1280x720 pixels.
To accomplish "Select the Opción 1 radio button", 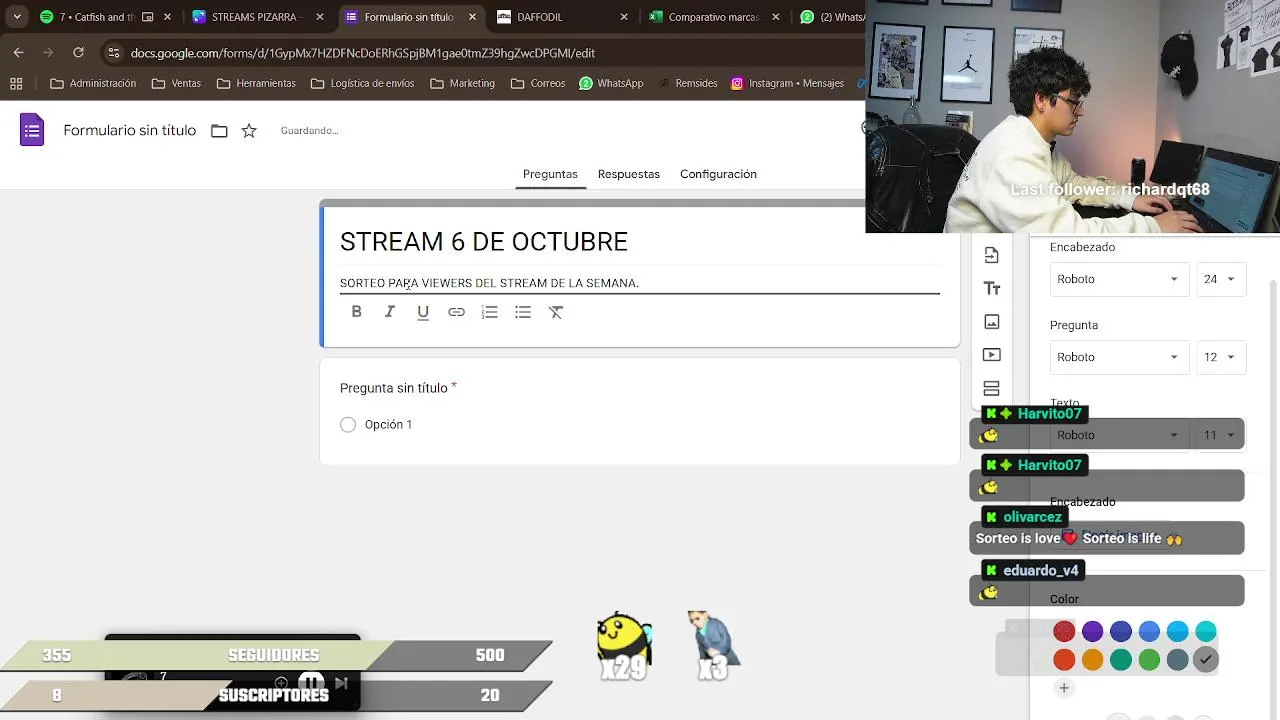I will click(348, 425).
